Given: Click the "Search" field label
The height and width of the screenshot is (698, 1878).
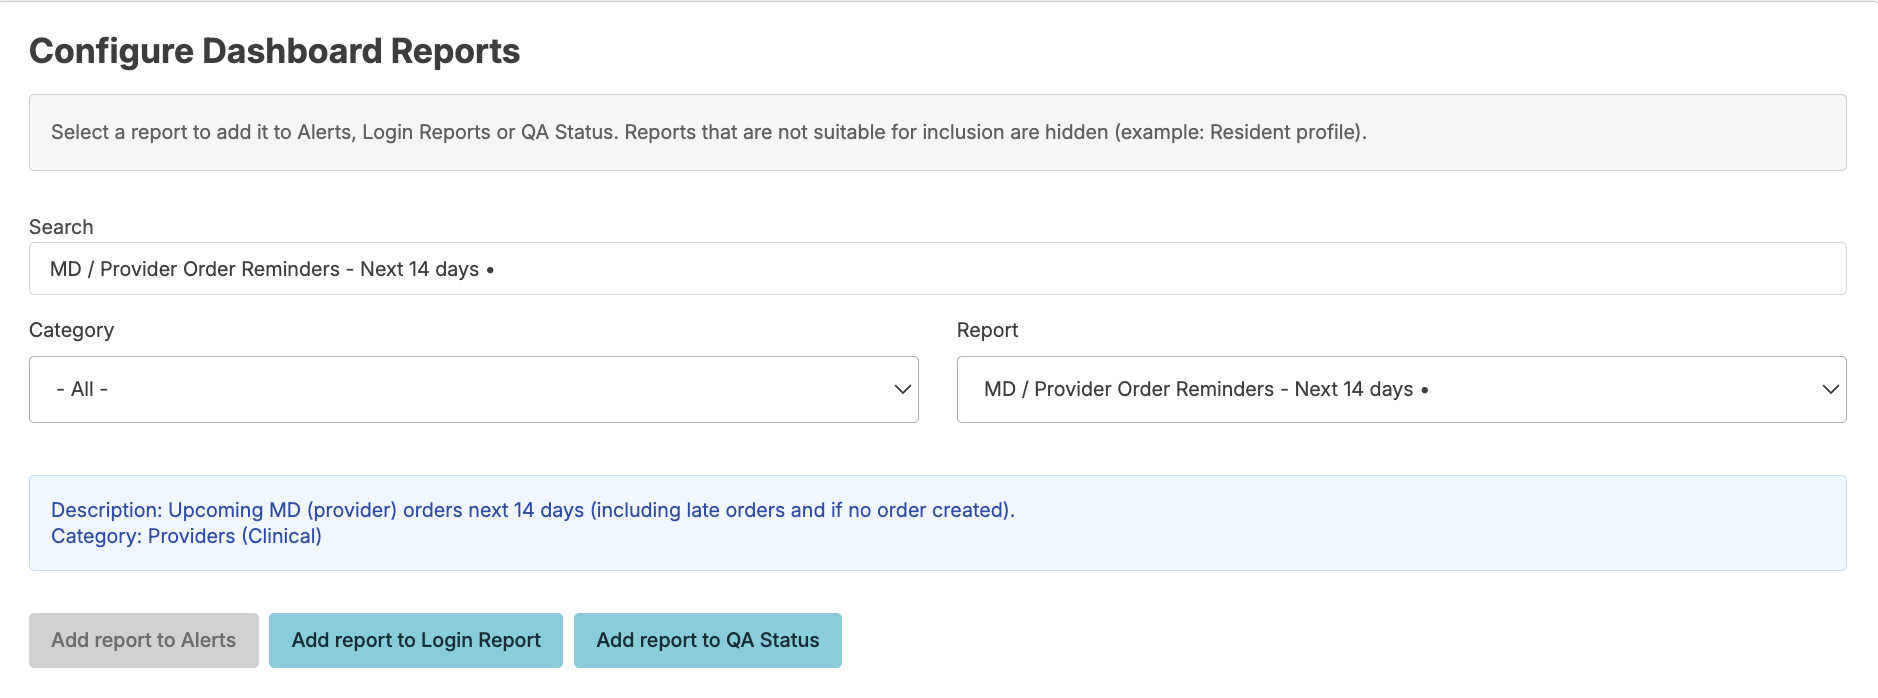Looking at the screenshot, I should [x=61, y=227].
